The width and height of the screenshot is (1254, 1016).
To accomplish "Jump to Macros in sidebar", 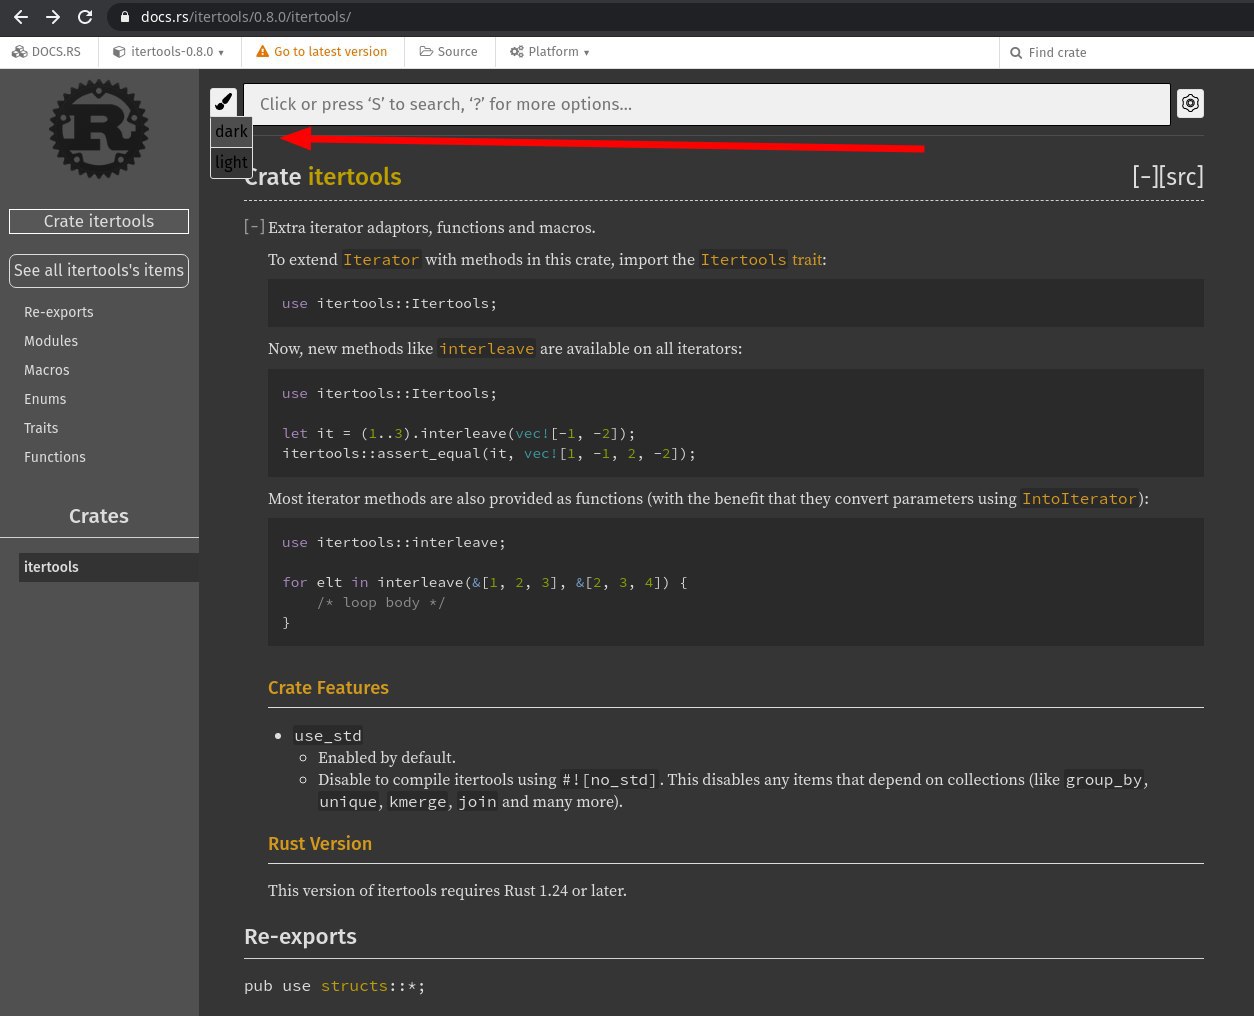I will (47, 370).
